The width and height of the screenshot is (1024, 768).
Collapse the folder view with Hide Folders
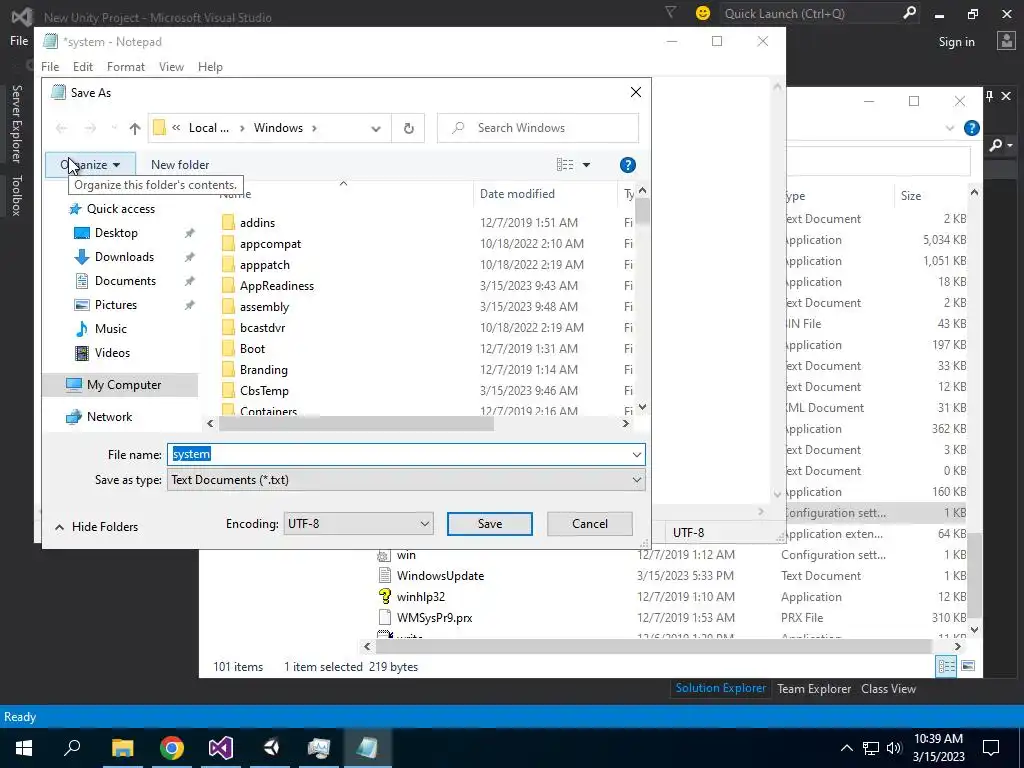[x=96, y=527]
